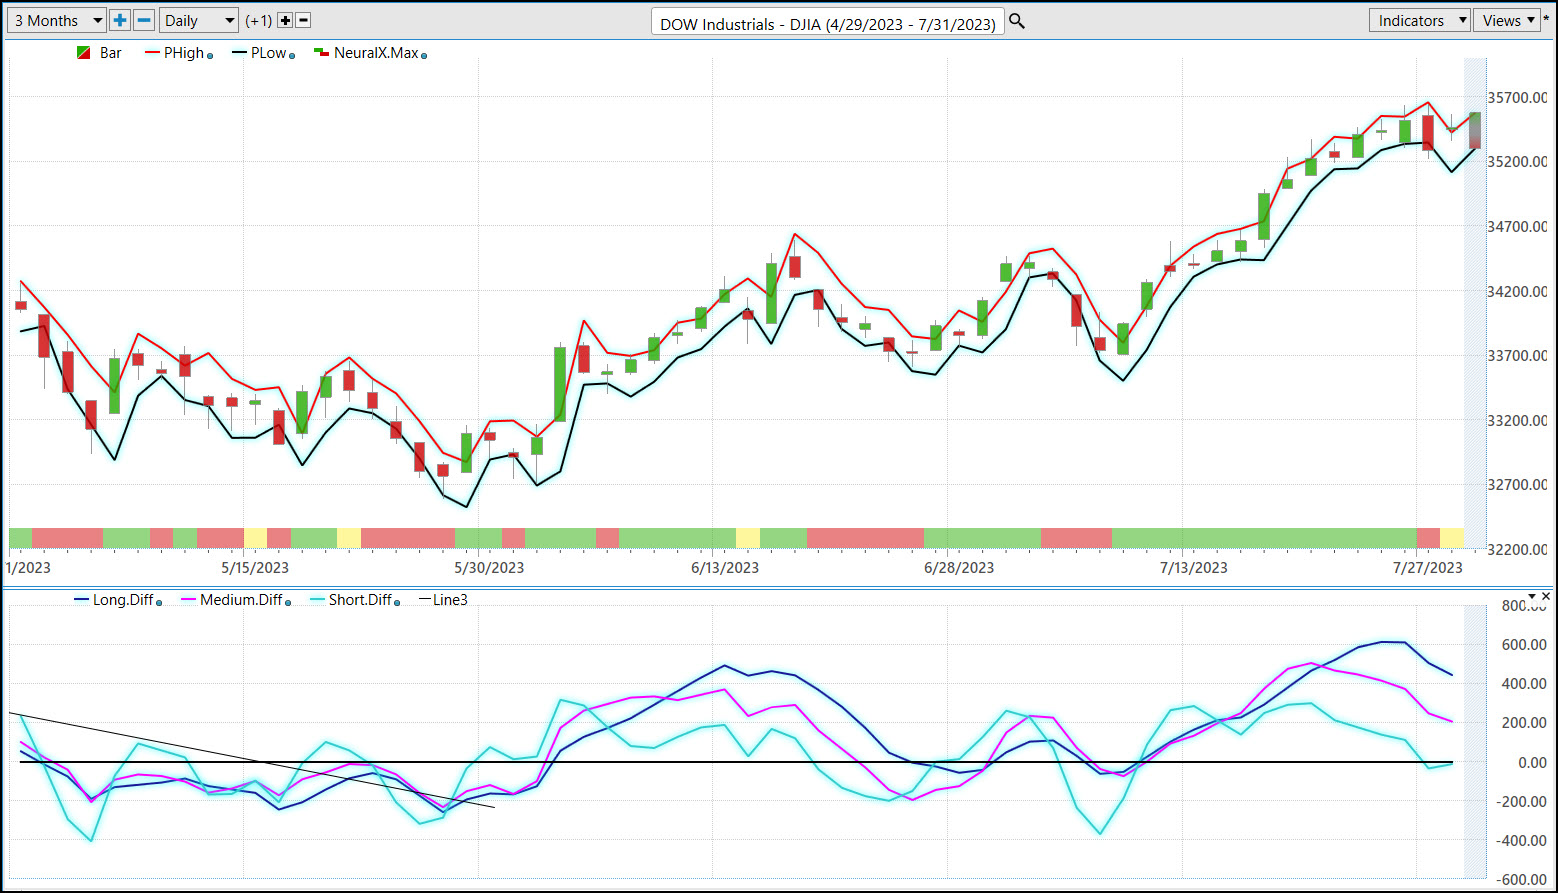Click the blue minus zoom-out button
The height and width of the screenshot is (893, 1558).
[144, 20]
